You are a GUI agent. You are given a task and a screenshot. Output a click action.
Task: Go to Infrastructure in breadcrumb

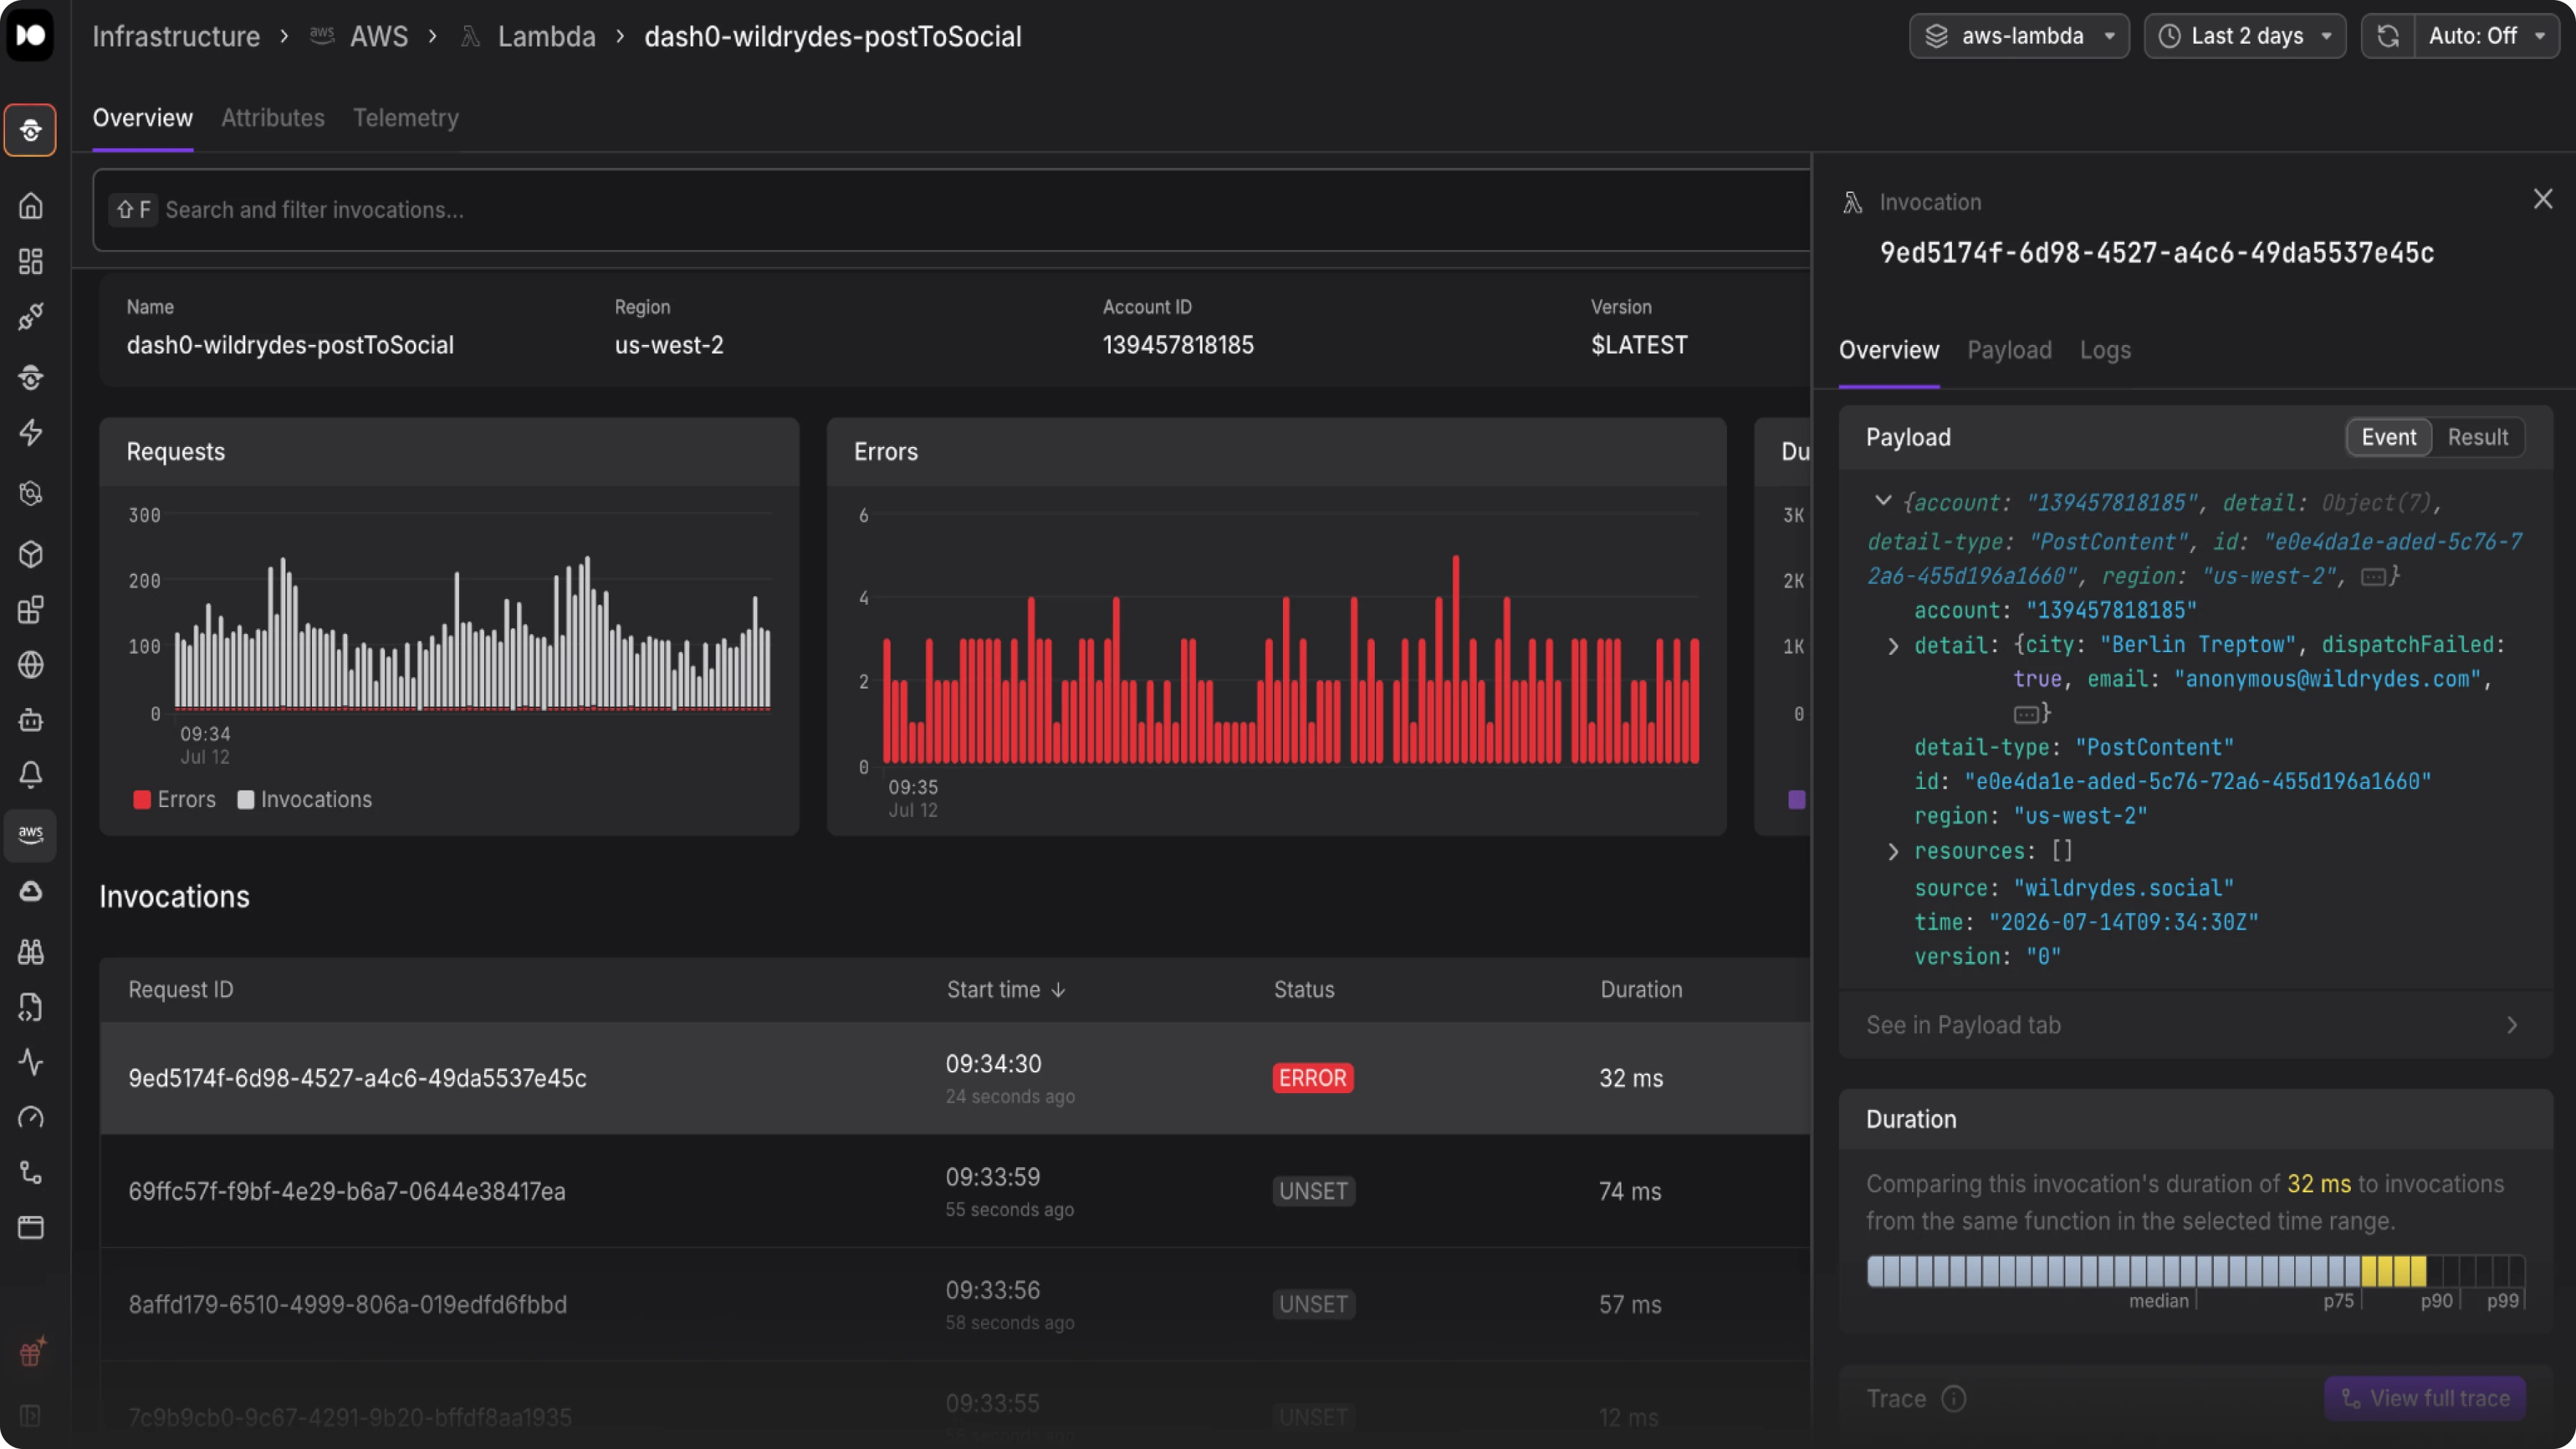(x=176, y=37)
